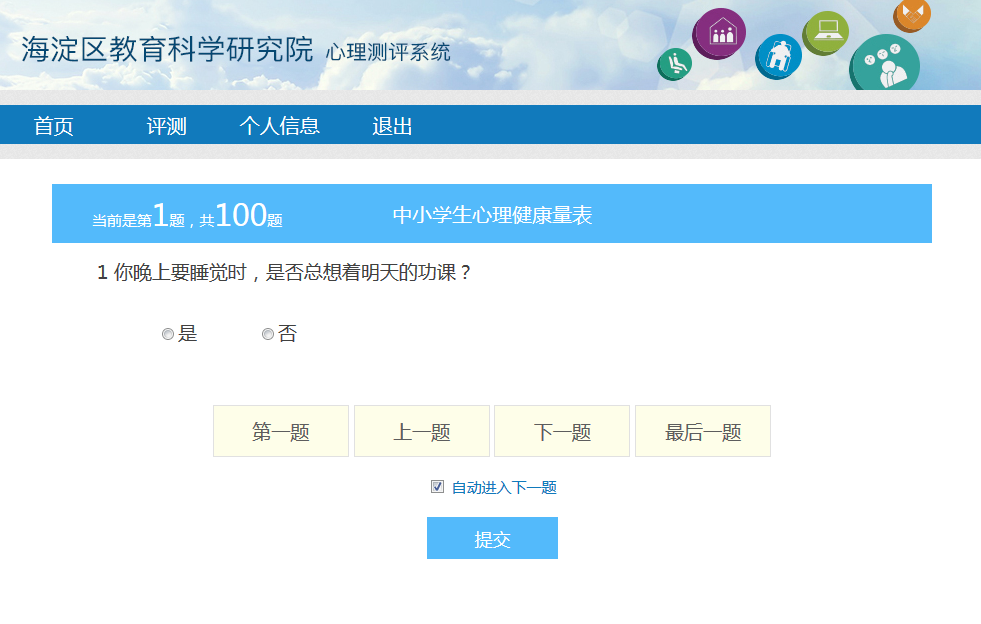Submit answers with the 提交 button
Viewport: 981px width, 624px height.
[x=492, y=538]
